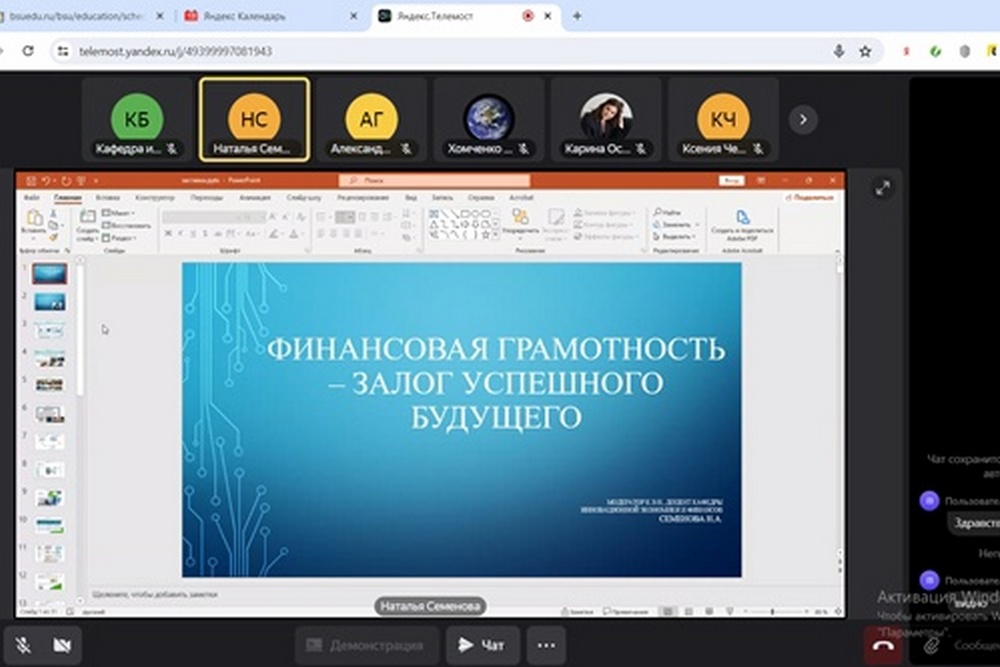
Task: Click the attach file paperclip in chat
Action: coord(931,646)
